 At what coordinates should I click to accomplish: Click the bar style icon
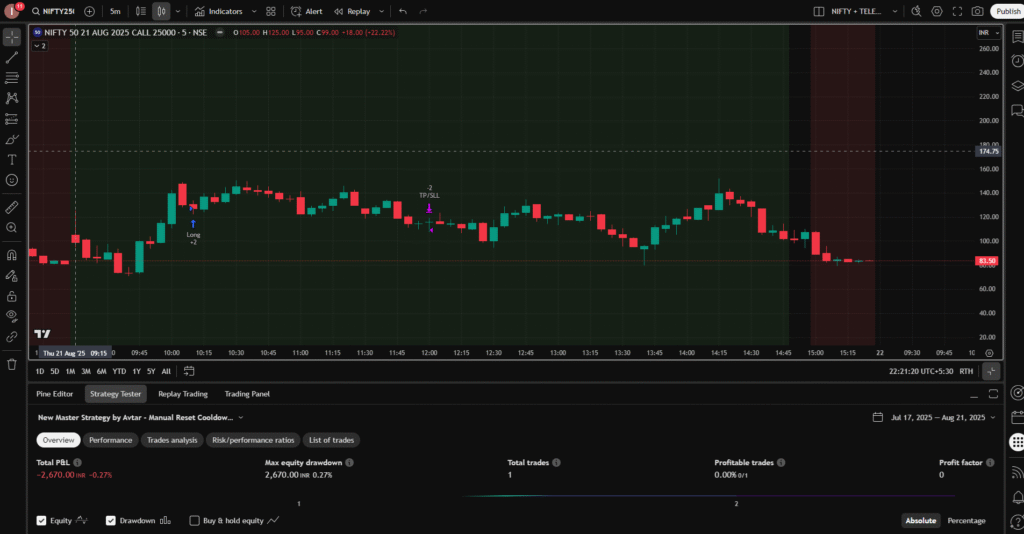click(x=140, y=11)
